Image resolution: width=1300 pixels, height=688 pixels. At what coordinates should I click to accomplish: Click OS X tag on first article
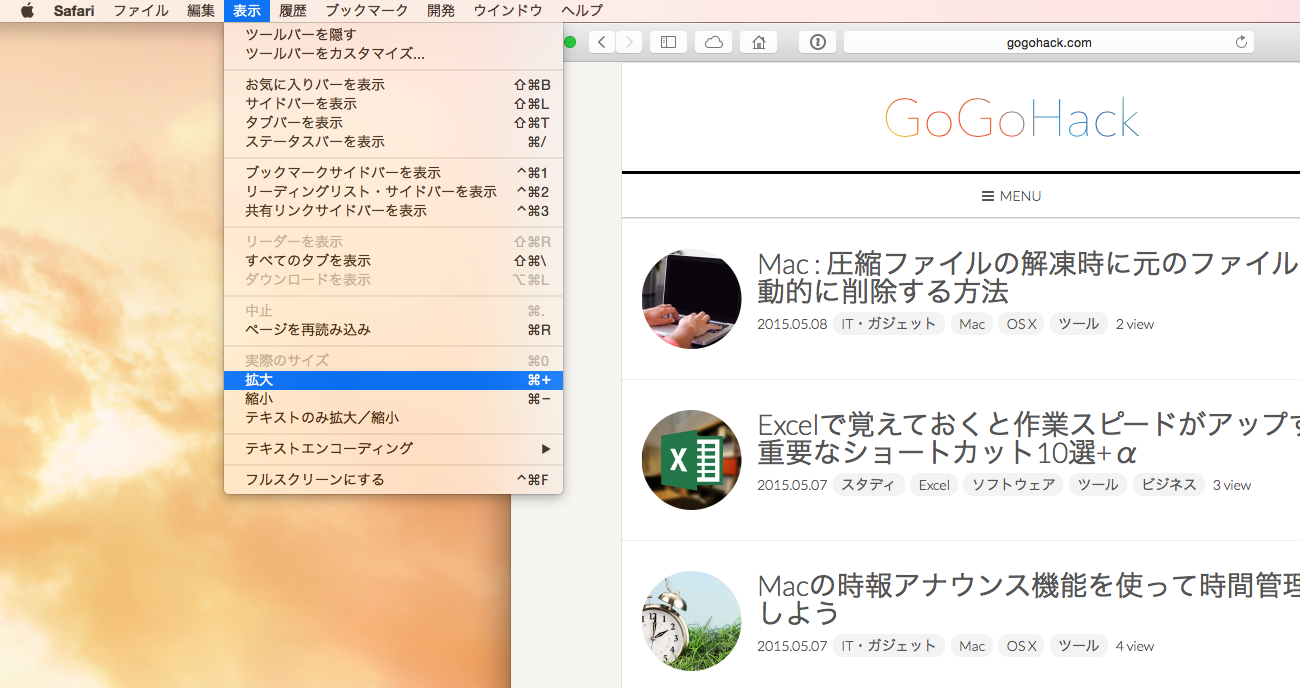1021,324
